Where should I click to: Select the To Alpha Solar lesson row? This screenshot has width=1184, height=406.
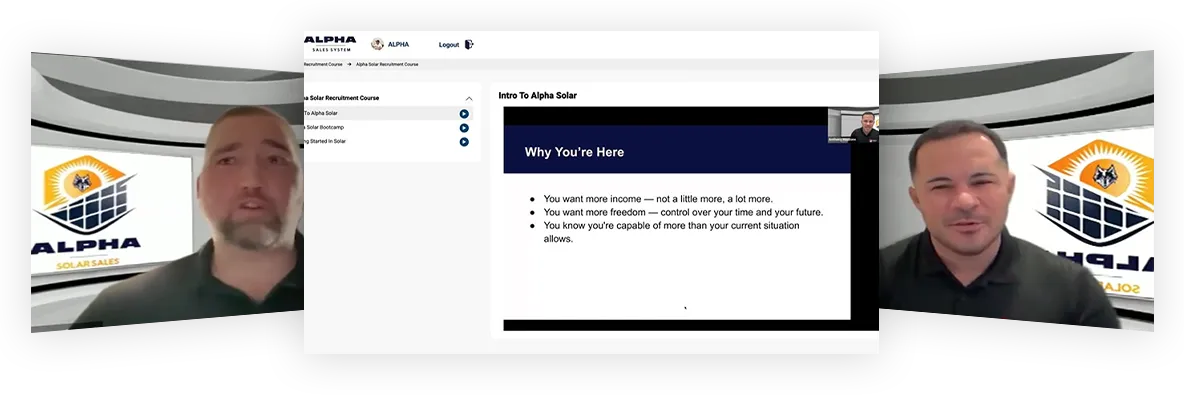pos(389,113)
